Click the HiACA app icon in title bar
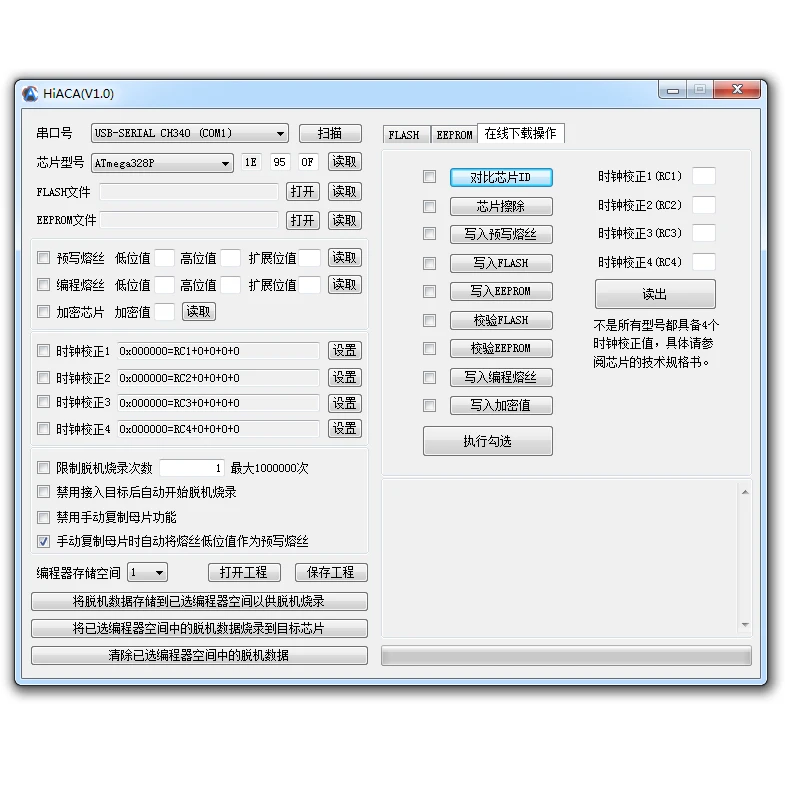The height and width of the screenshot is (785, 785). click(30, 94)
